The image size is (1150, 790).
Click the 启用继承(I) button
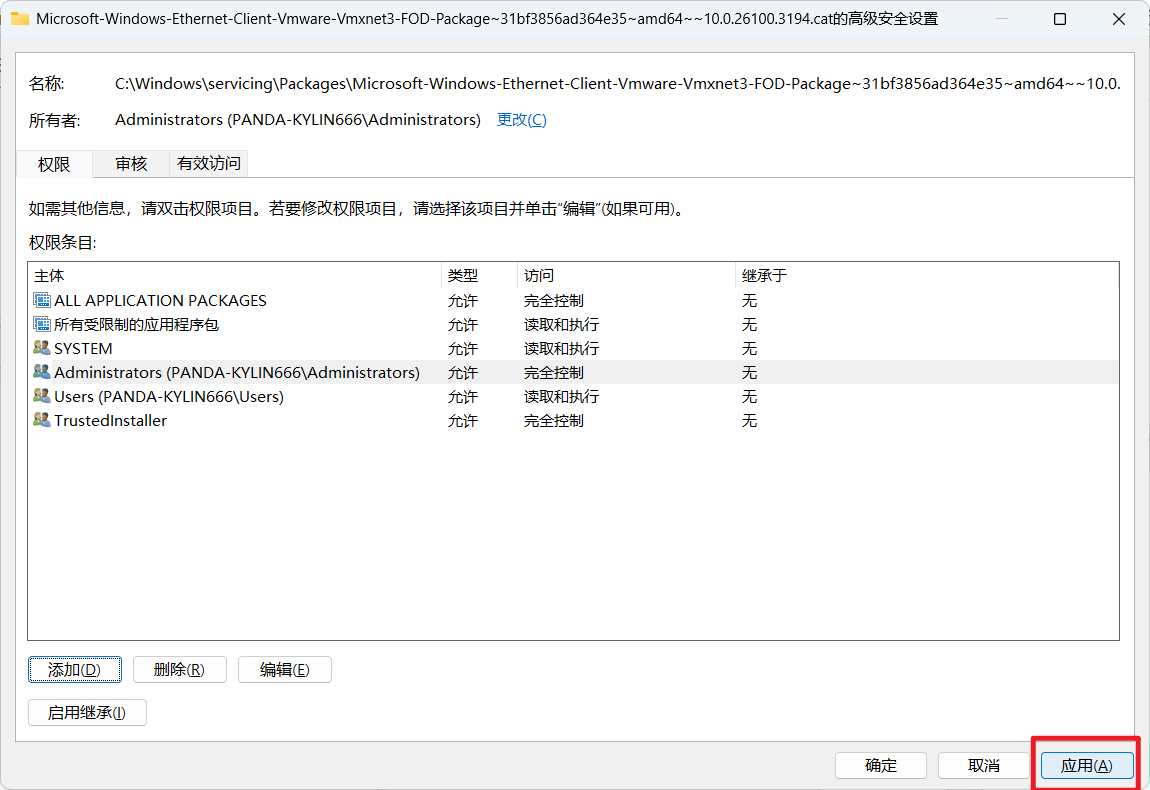click(x=87, y=713)
